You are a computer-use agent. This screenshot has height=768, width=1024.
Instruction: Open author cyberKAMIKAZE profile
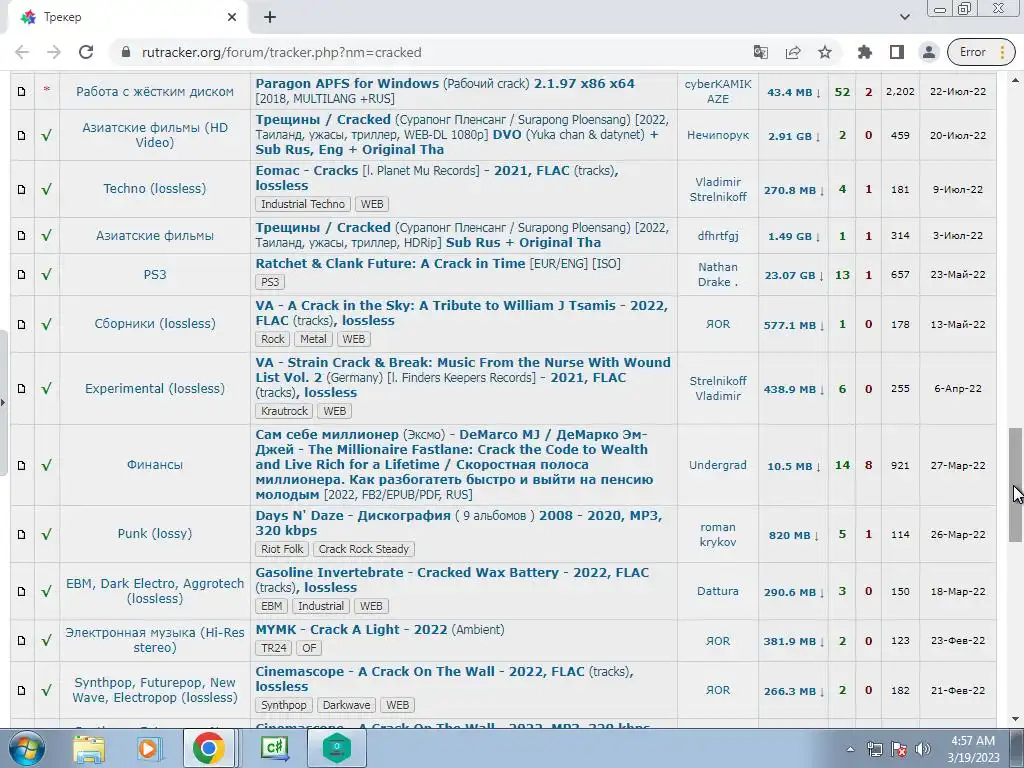pos(718,91)
